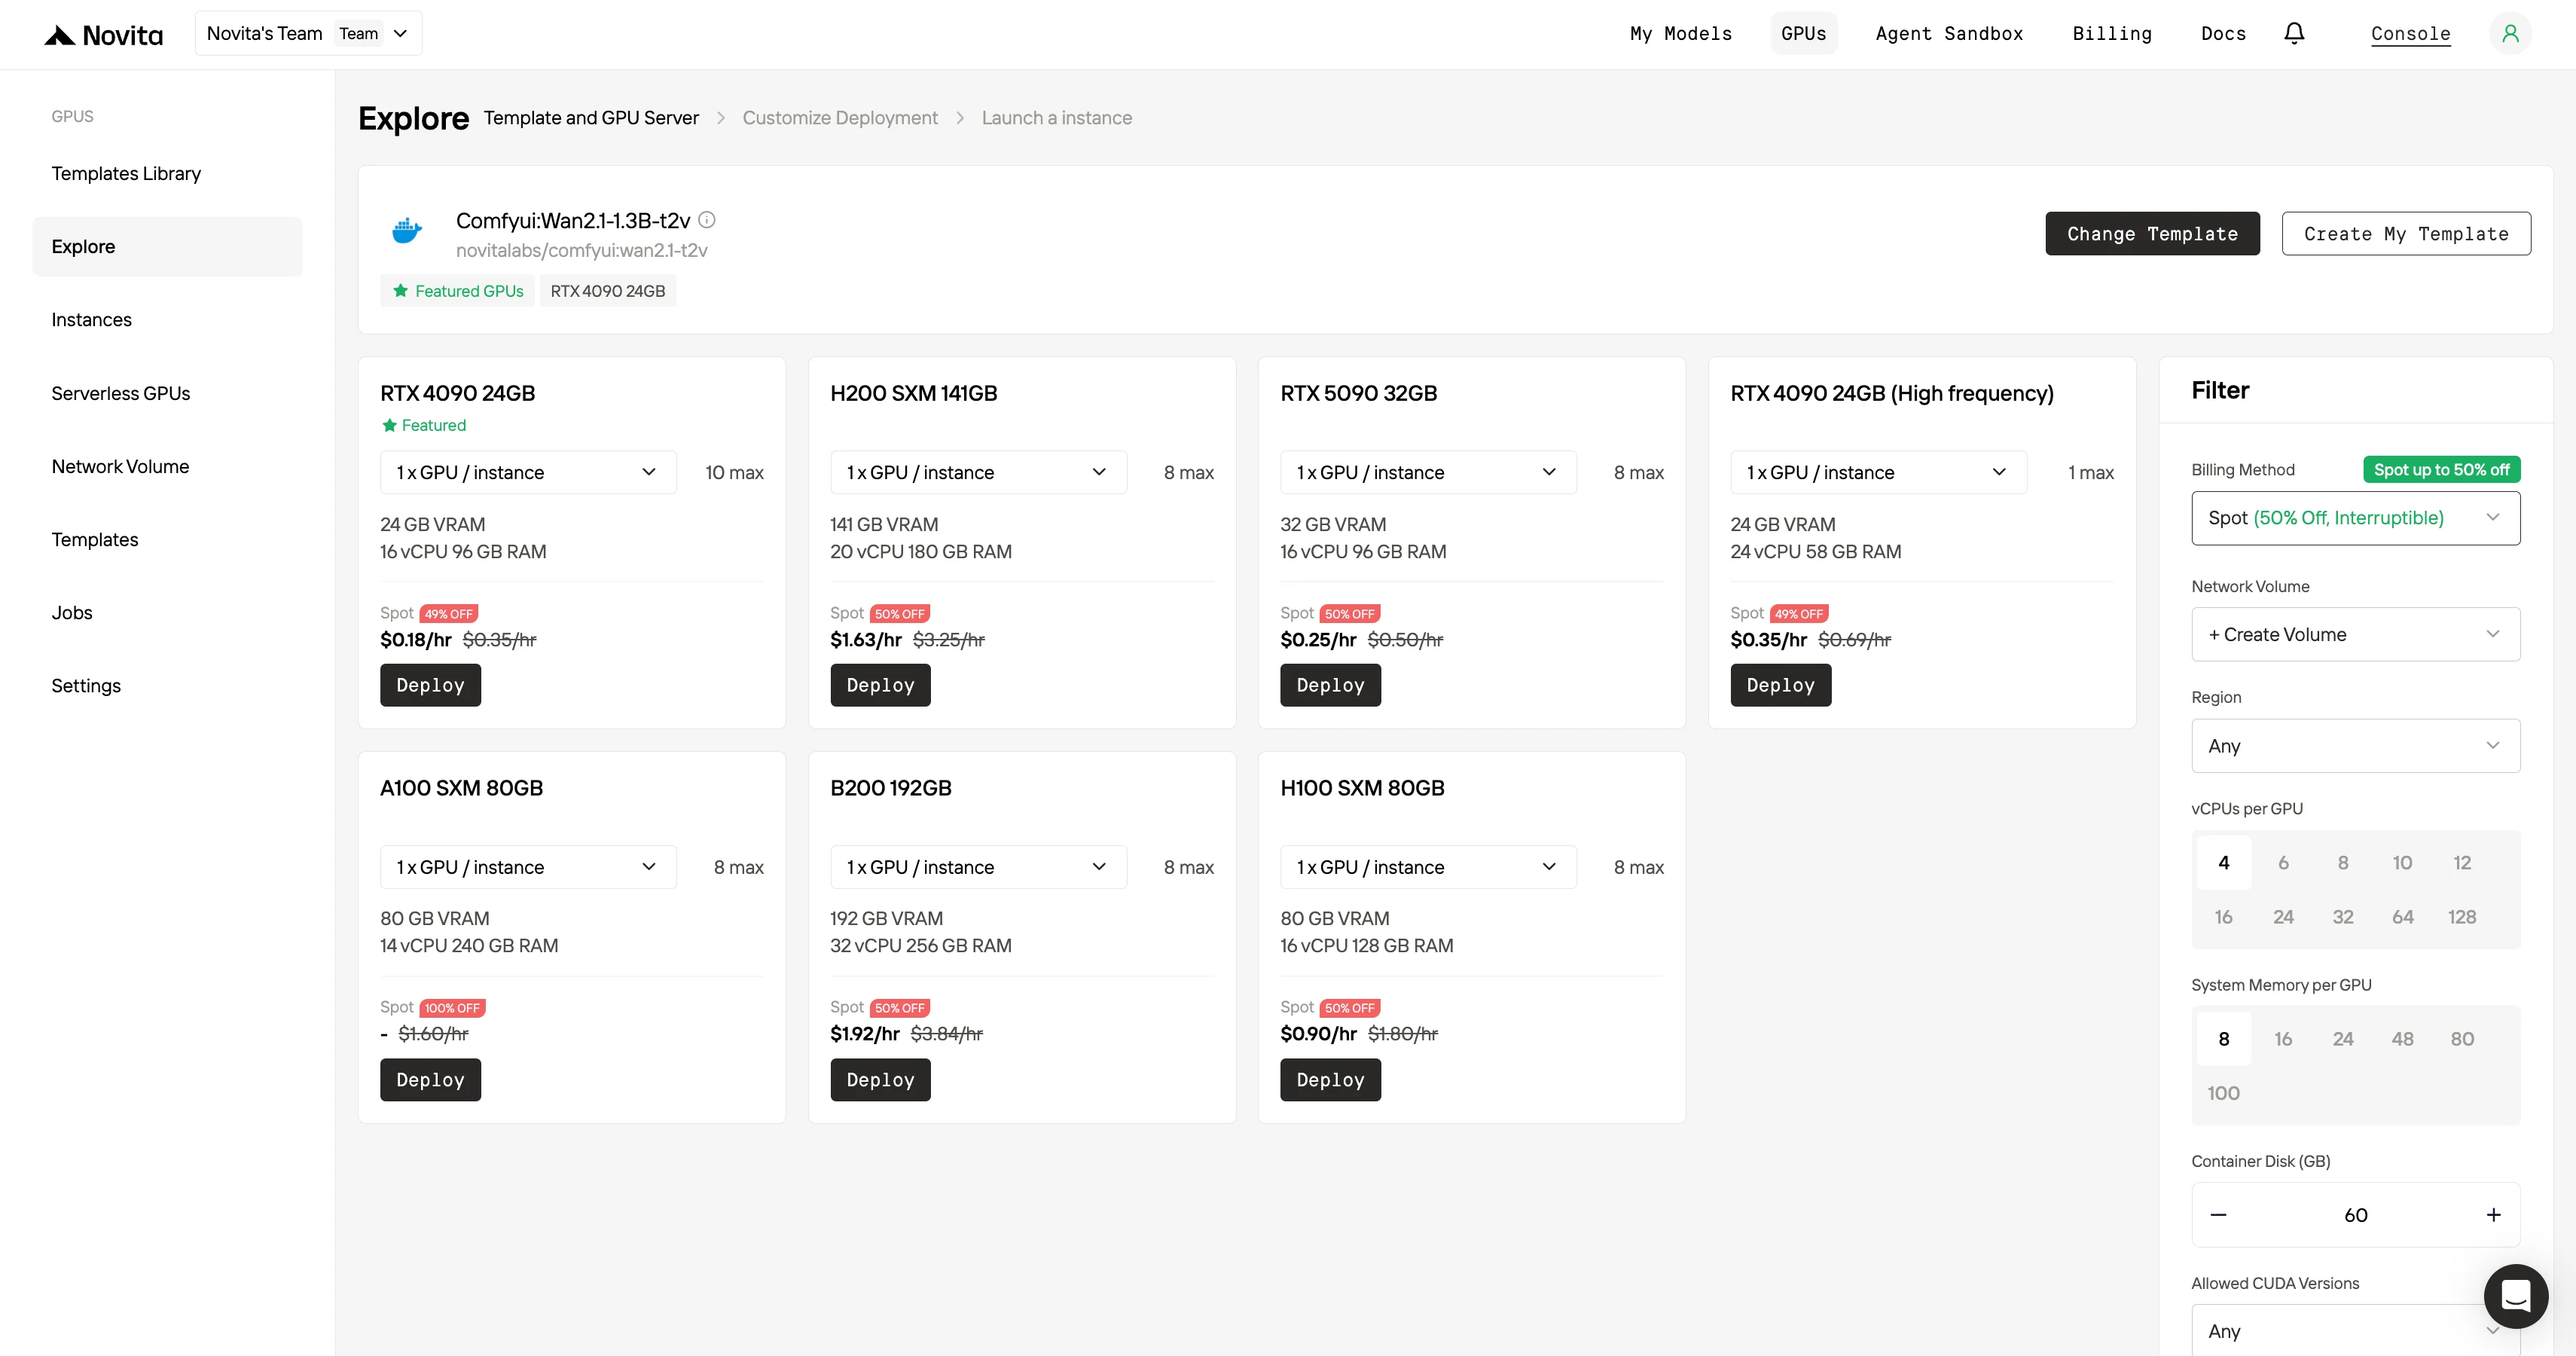Open the Allowed CUDA Versions dropdown

[x=2355, y=1330]
